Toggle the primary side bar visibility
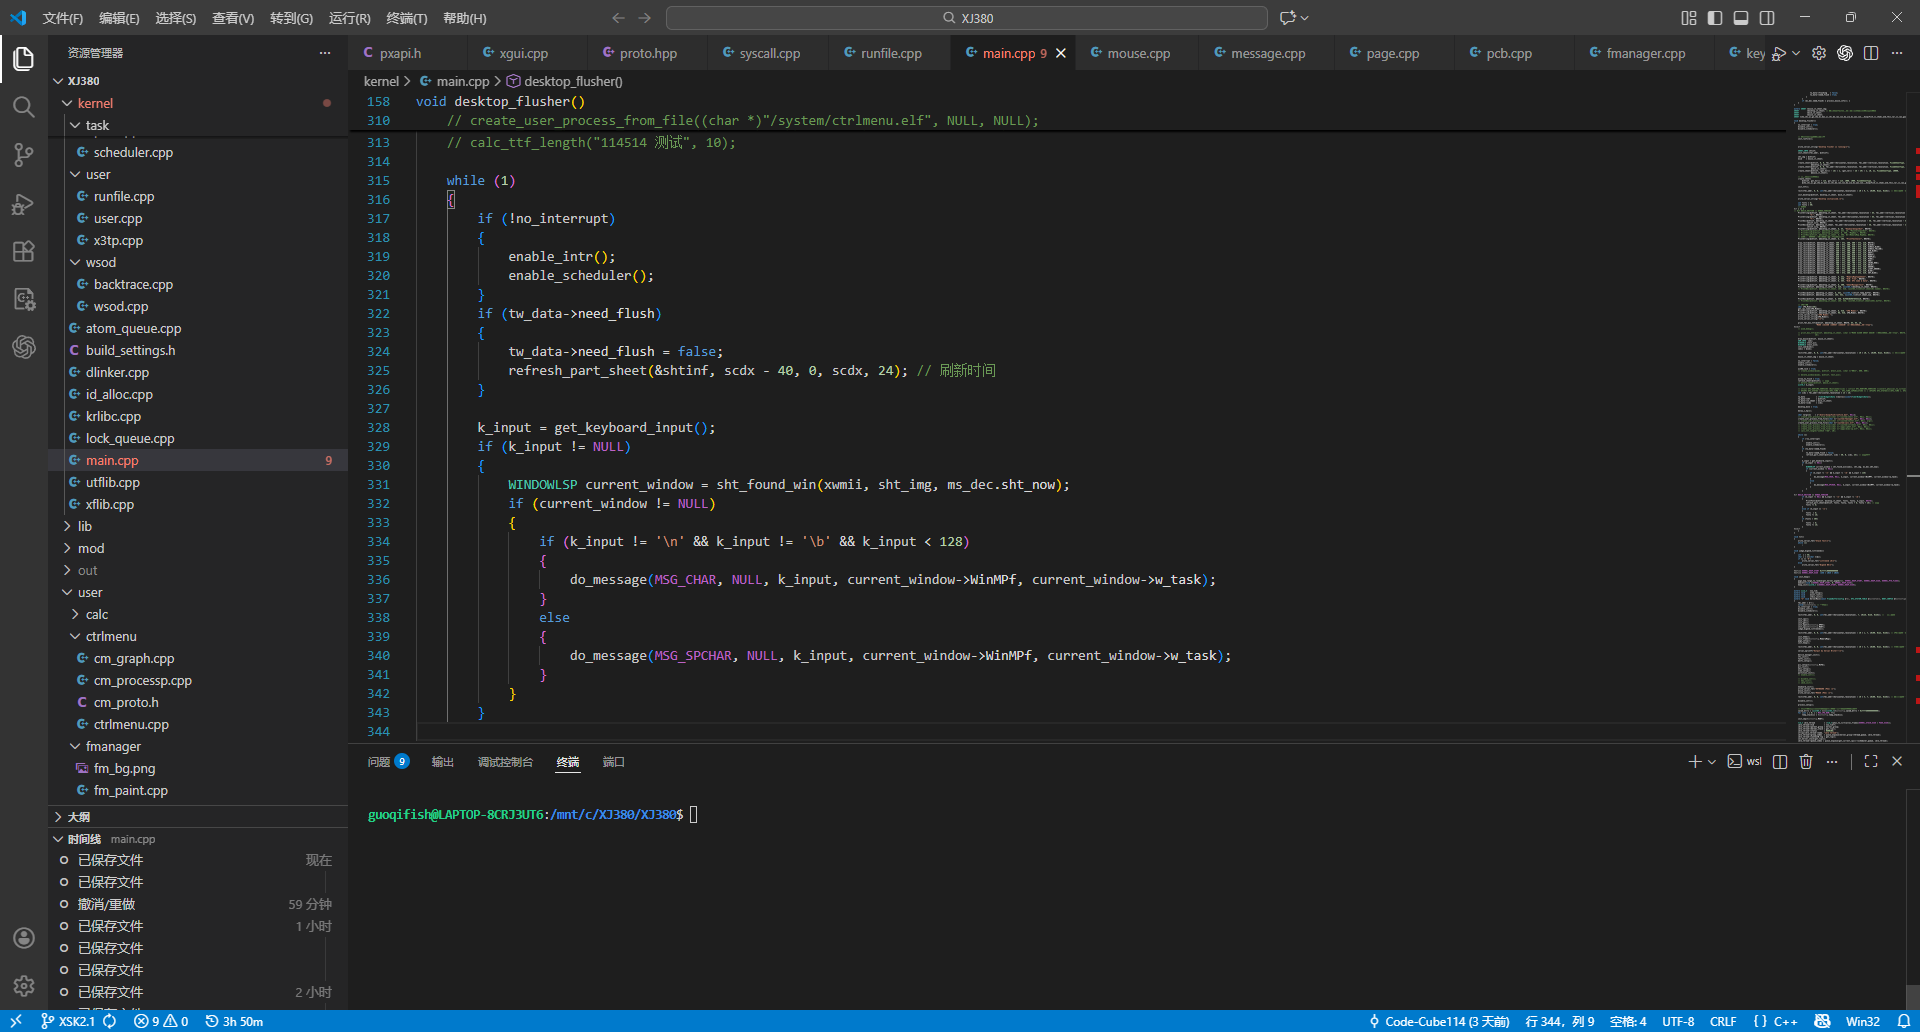The image size is (1920, 1032). (x=1715, y=18)
